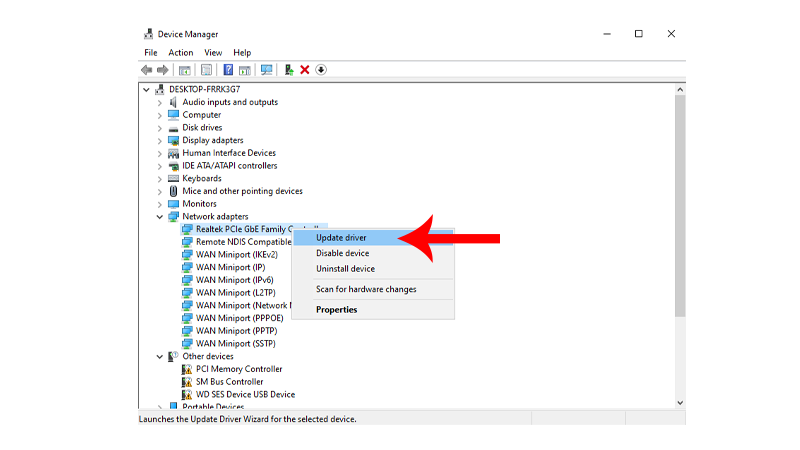Open the Properties toolbar icon
800x450 pixels.
[x=206, y=70]
